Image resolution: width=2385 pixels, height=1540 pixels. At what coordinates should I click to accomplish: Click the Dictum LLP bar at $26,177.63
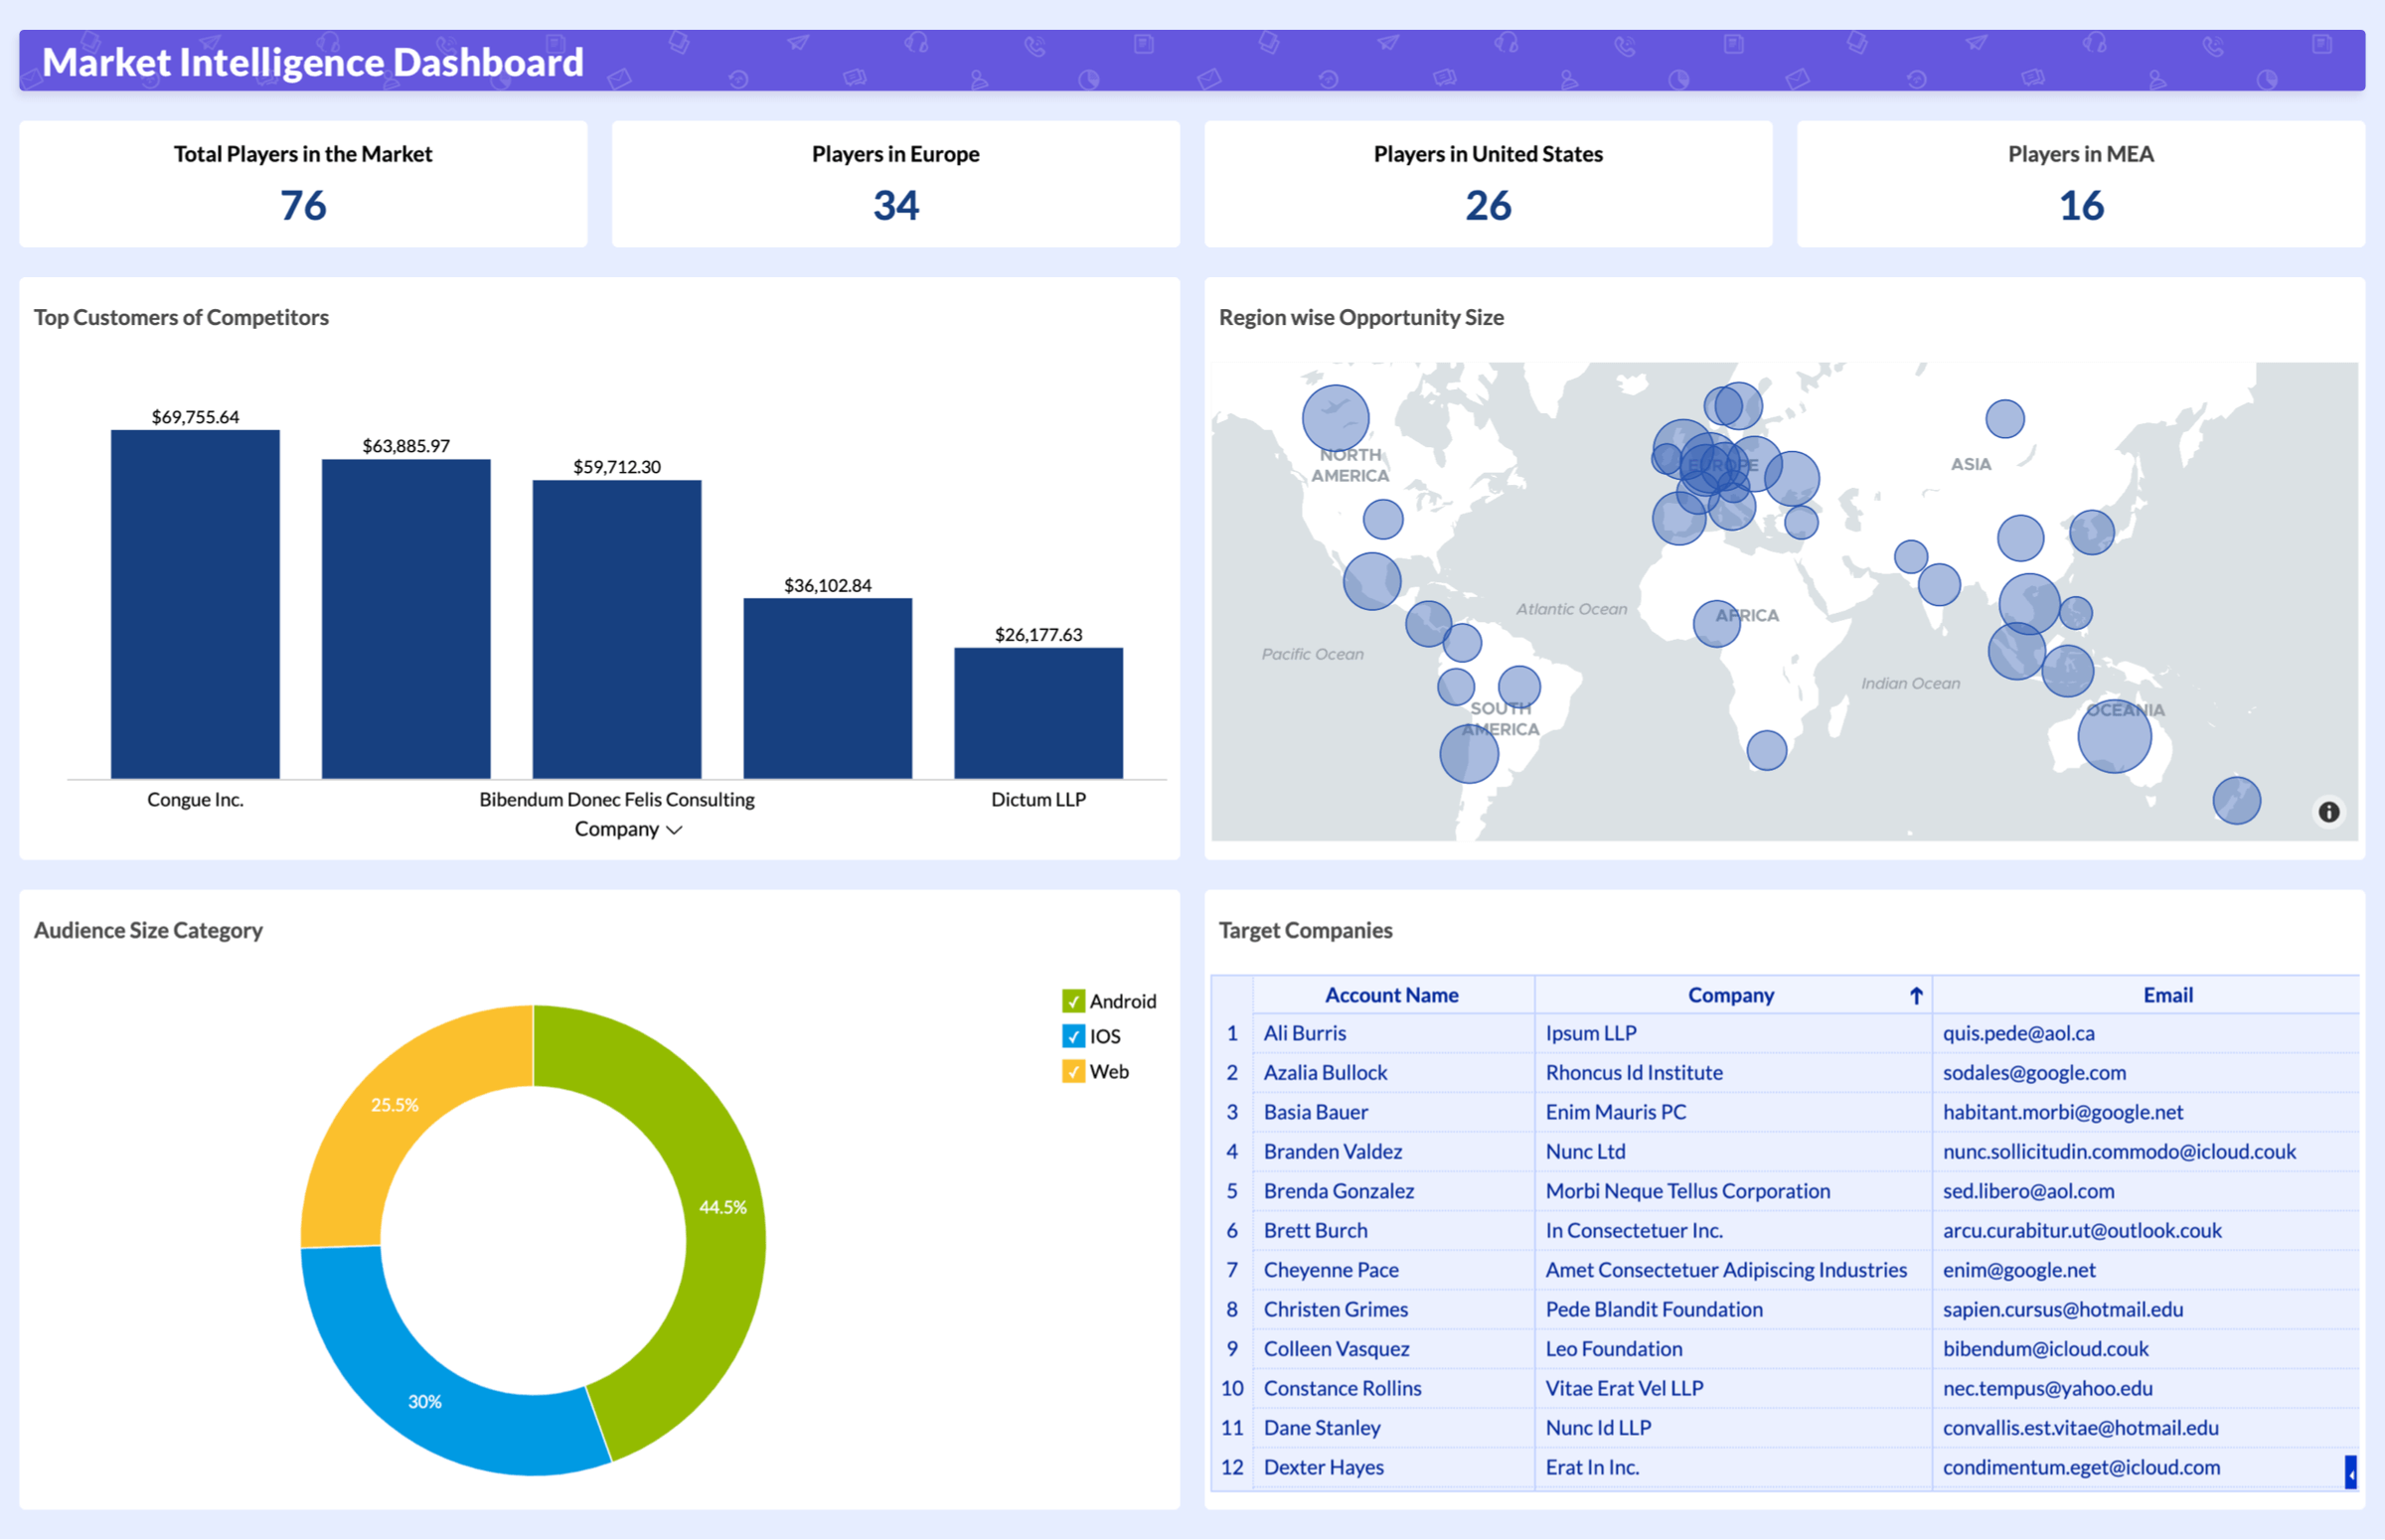1038,712
